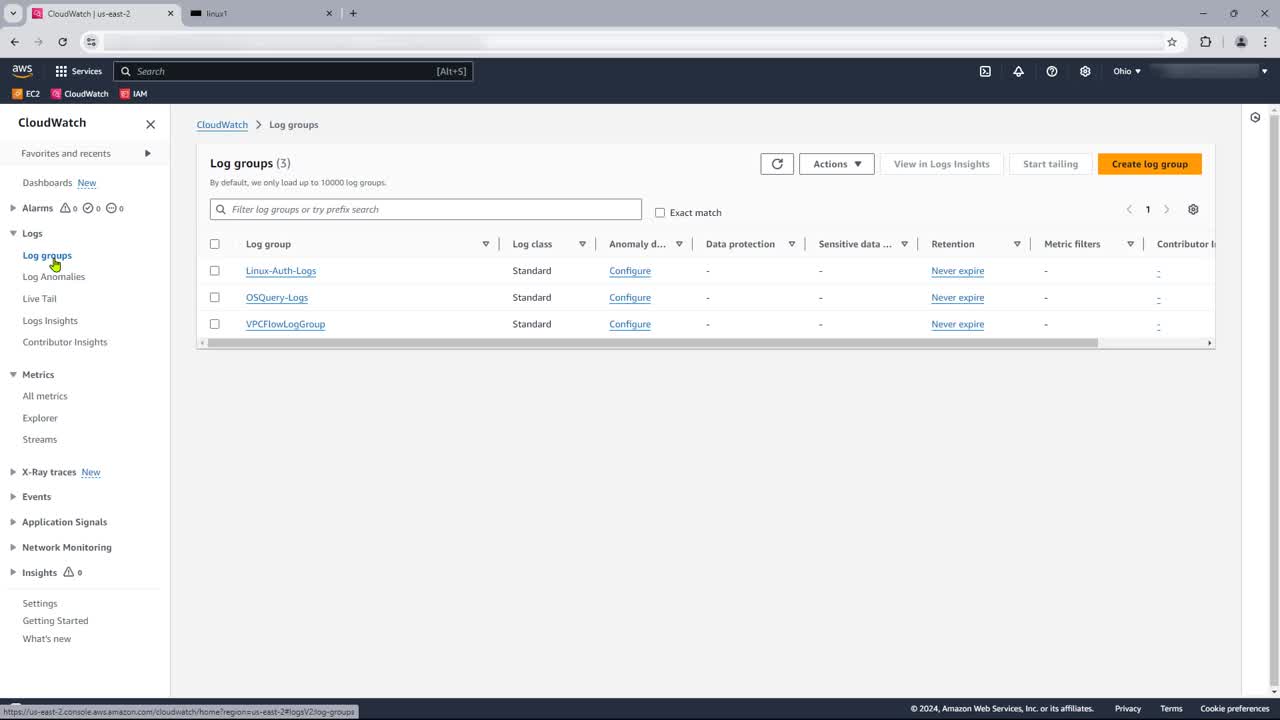Open Logs Insights in sidebar
The image size is (1280, 720).
click(50, 321)
